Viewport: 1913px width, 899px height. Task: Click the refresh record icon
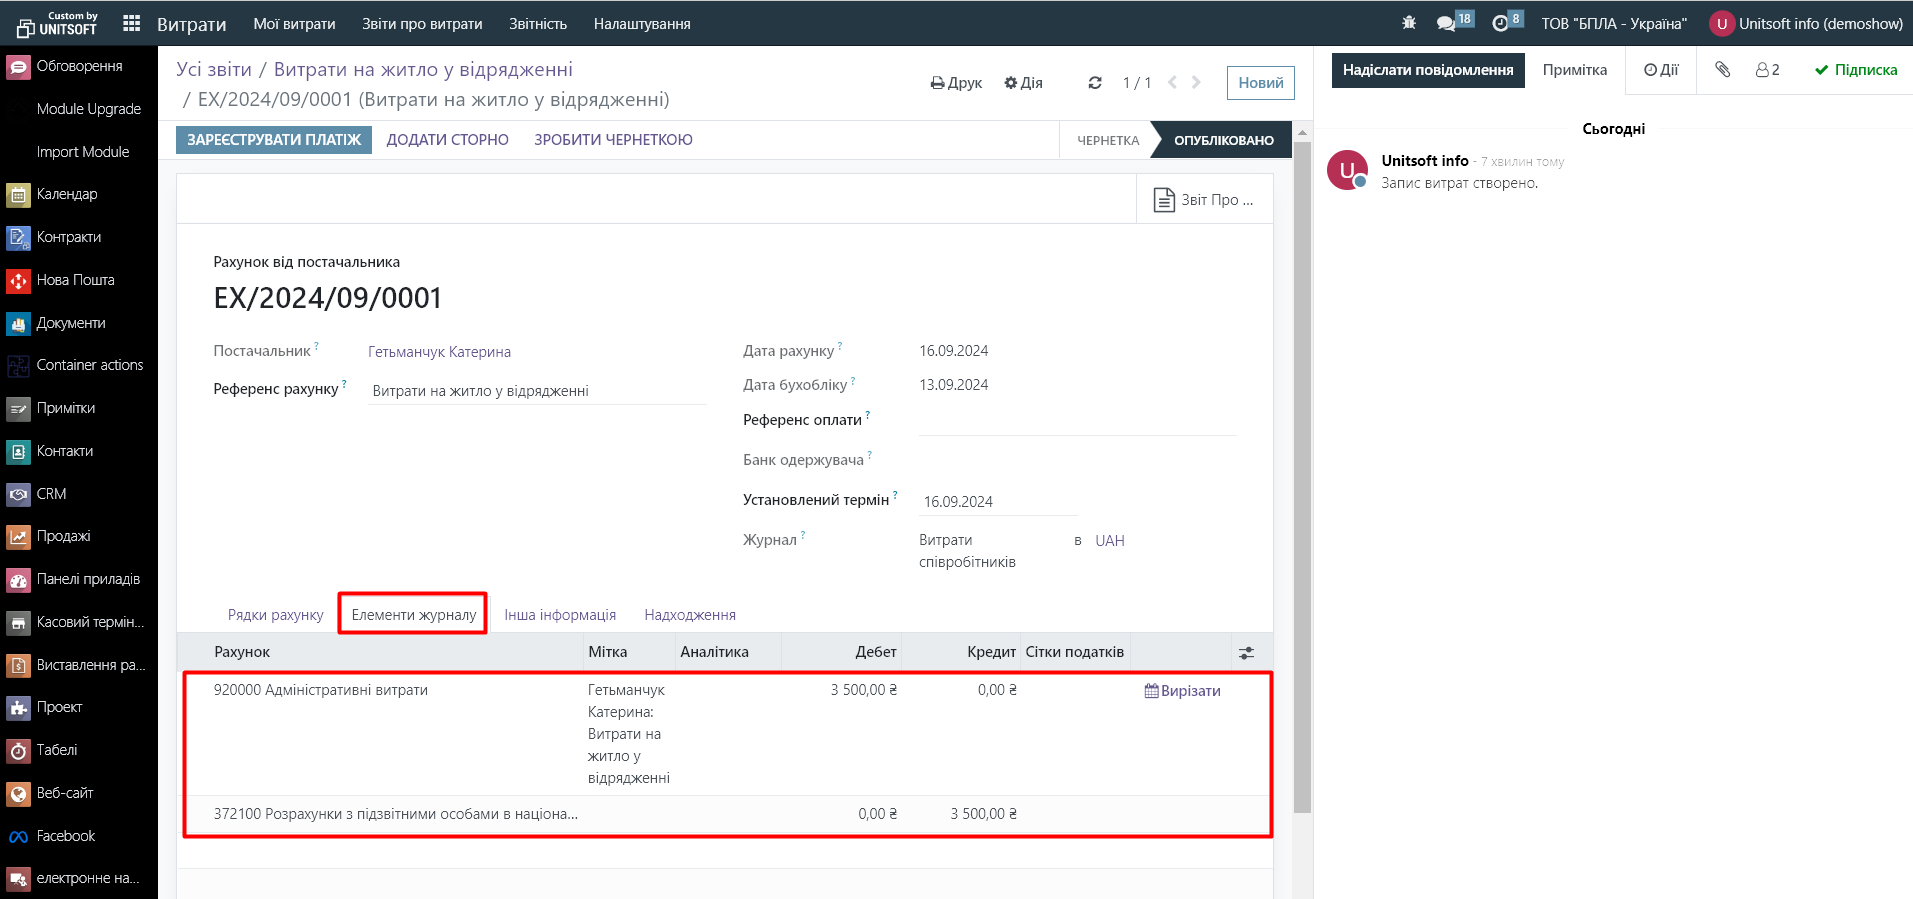pos(1095,83)
